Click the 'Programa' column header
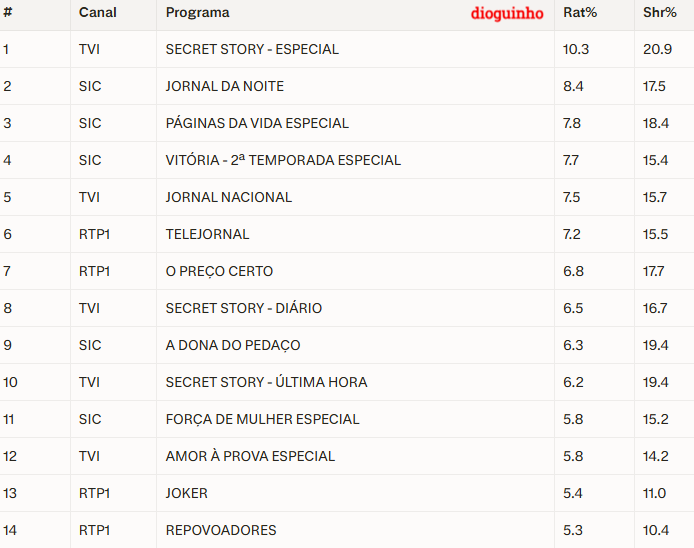Image resolution: width=694 pixels, height=548 pixels. click(197, 13)
